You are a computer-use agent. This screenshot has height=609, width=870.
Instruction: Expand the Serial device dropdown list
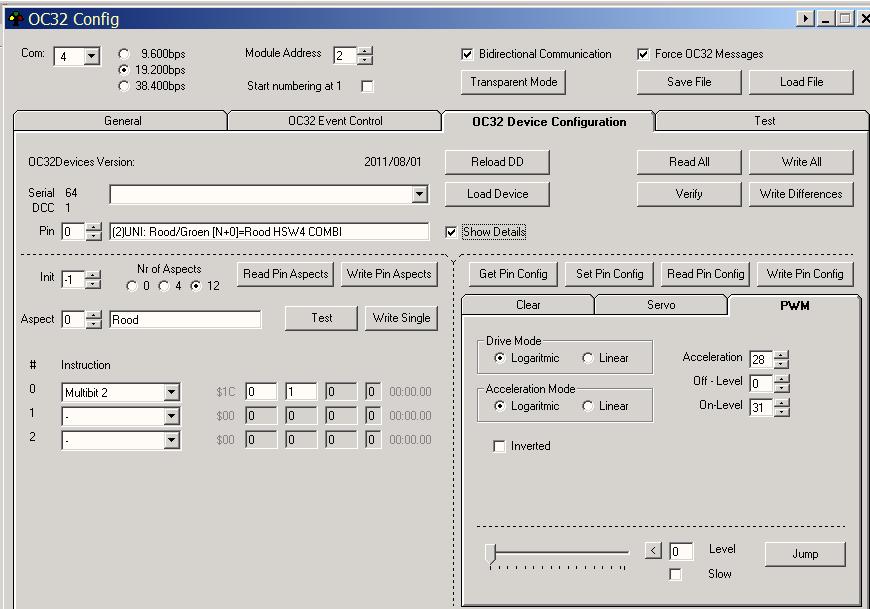coord(419,194)
